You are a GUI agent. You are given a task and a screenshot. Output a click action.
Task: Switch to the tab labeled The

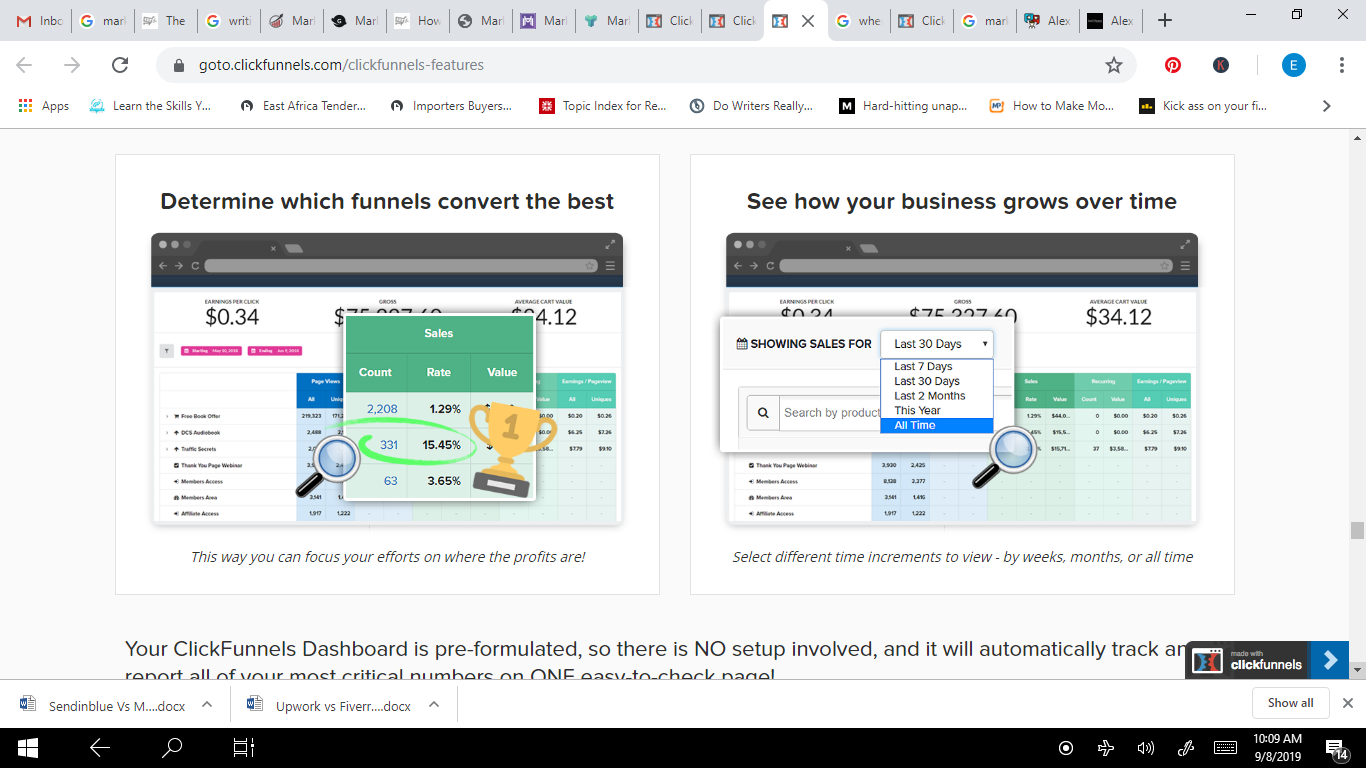coord(165,20)
